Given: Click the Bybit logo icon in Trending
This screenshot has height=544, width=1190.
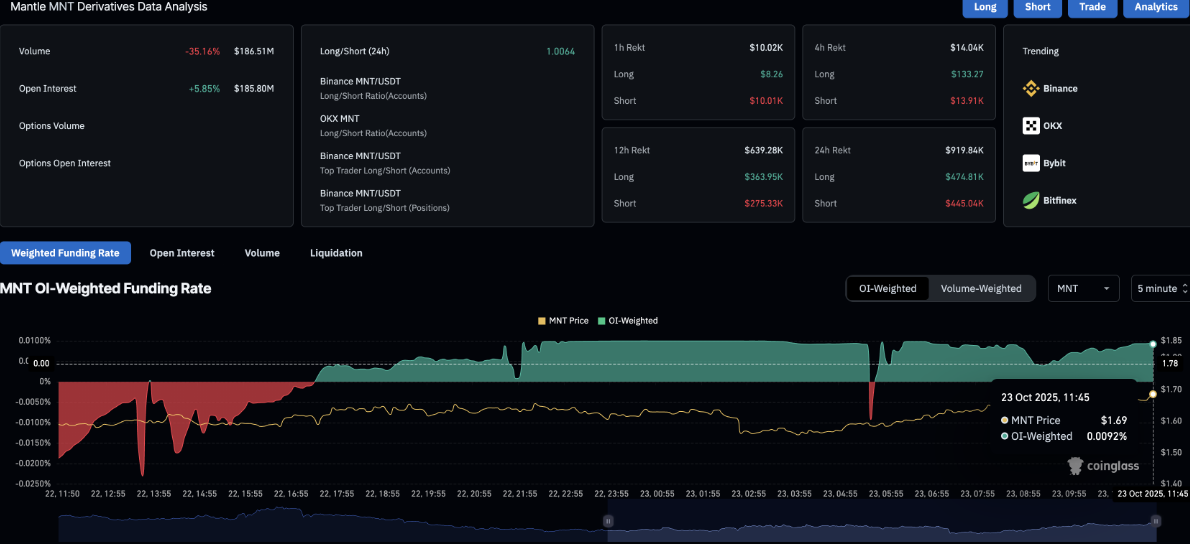Looking at the screenshot, I should click(x=1031, y=163).
